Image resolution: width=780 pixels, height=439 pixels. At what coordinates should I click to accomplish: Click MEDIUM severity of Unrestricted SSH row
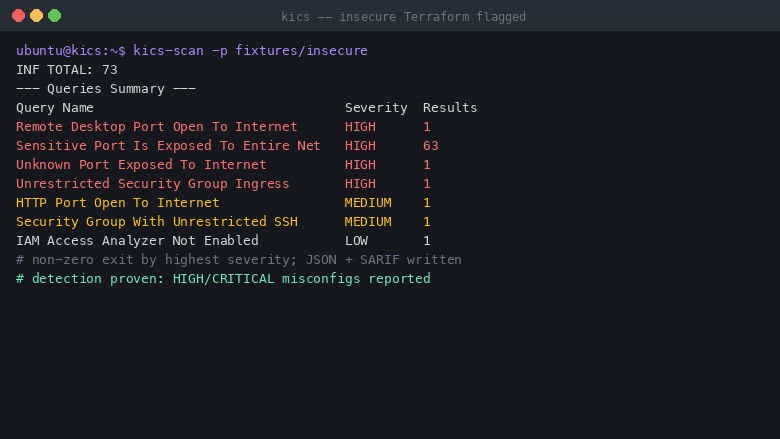pos(368,221)
